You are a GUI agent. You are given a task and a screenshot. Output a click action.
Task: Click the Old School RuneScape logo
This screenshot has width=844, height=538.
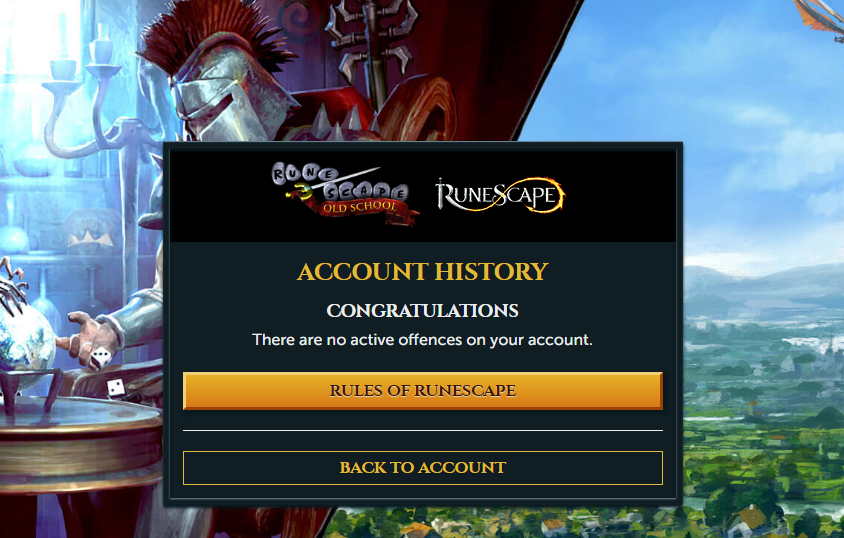tap(344, 194)
